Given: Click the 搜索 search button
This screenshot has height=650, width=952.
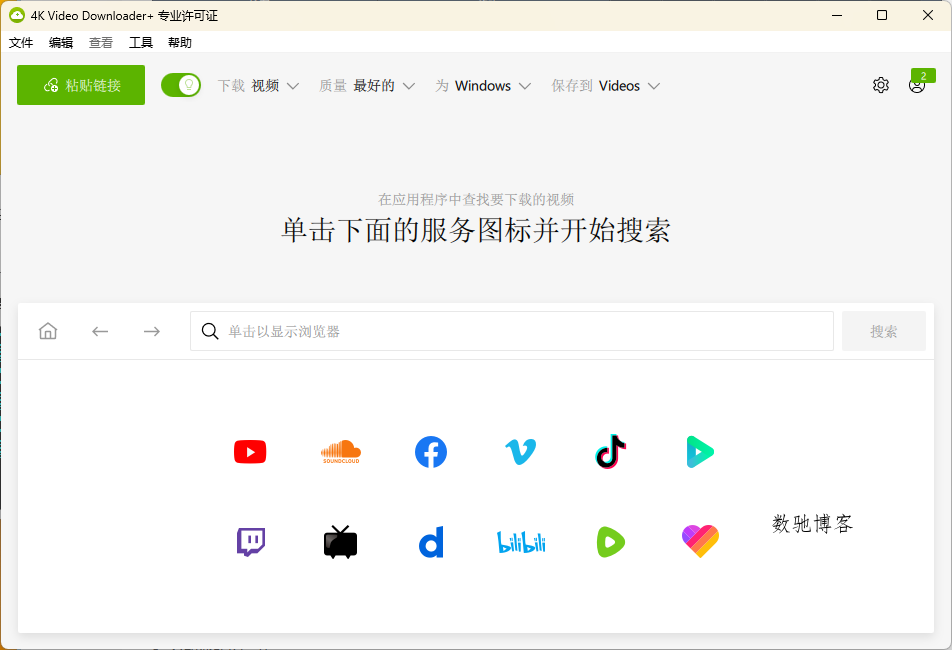Looking at the screenshot, I should pos(883,331).
